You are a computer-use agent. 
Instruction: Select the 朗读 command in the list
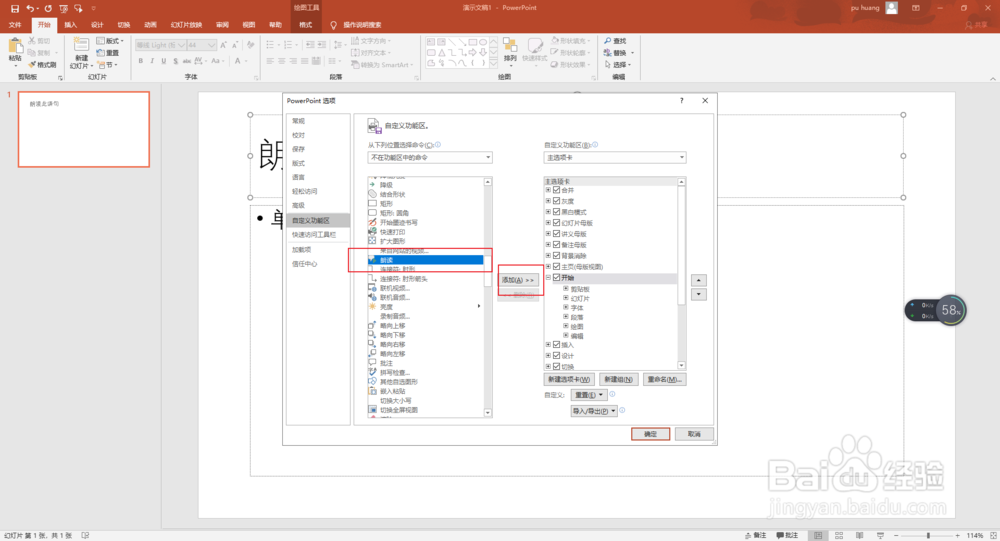[x=425, y=260]
